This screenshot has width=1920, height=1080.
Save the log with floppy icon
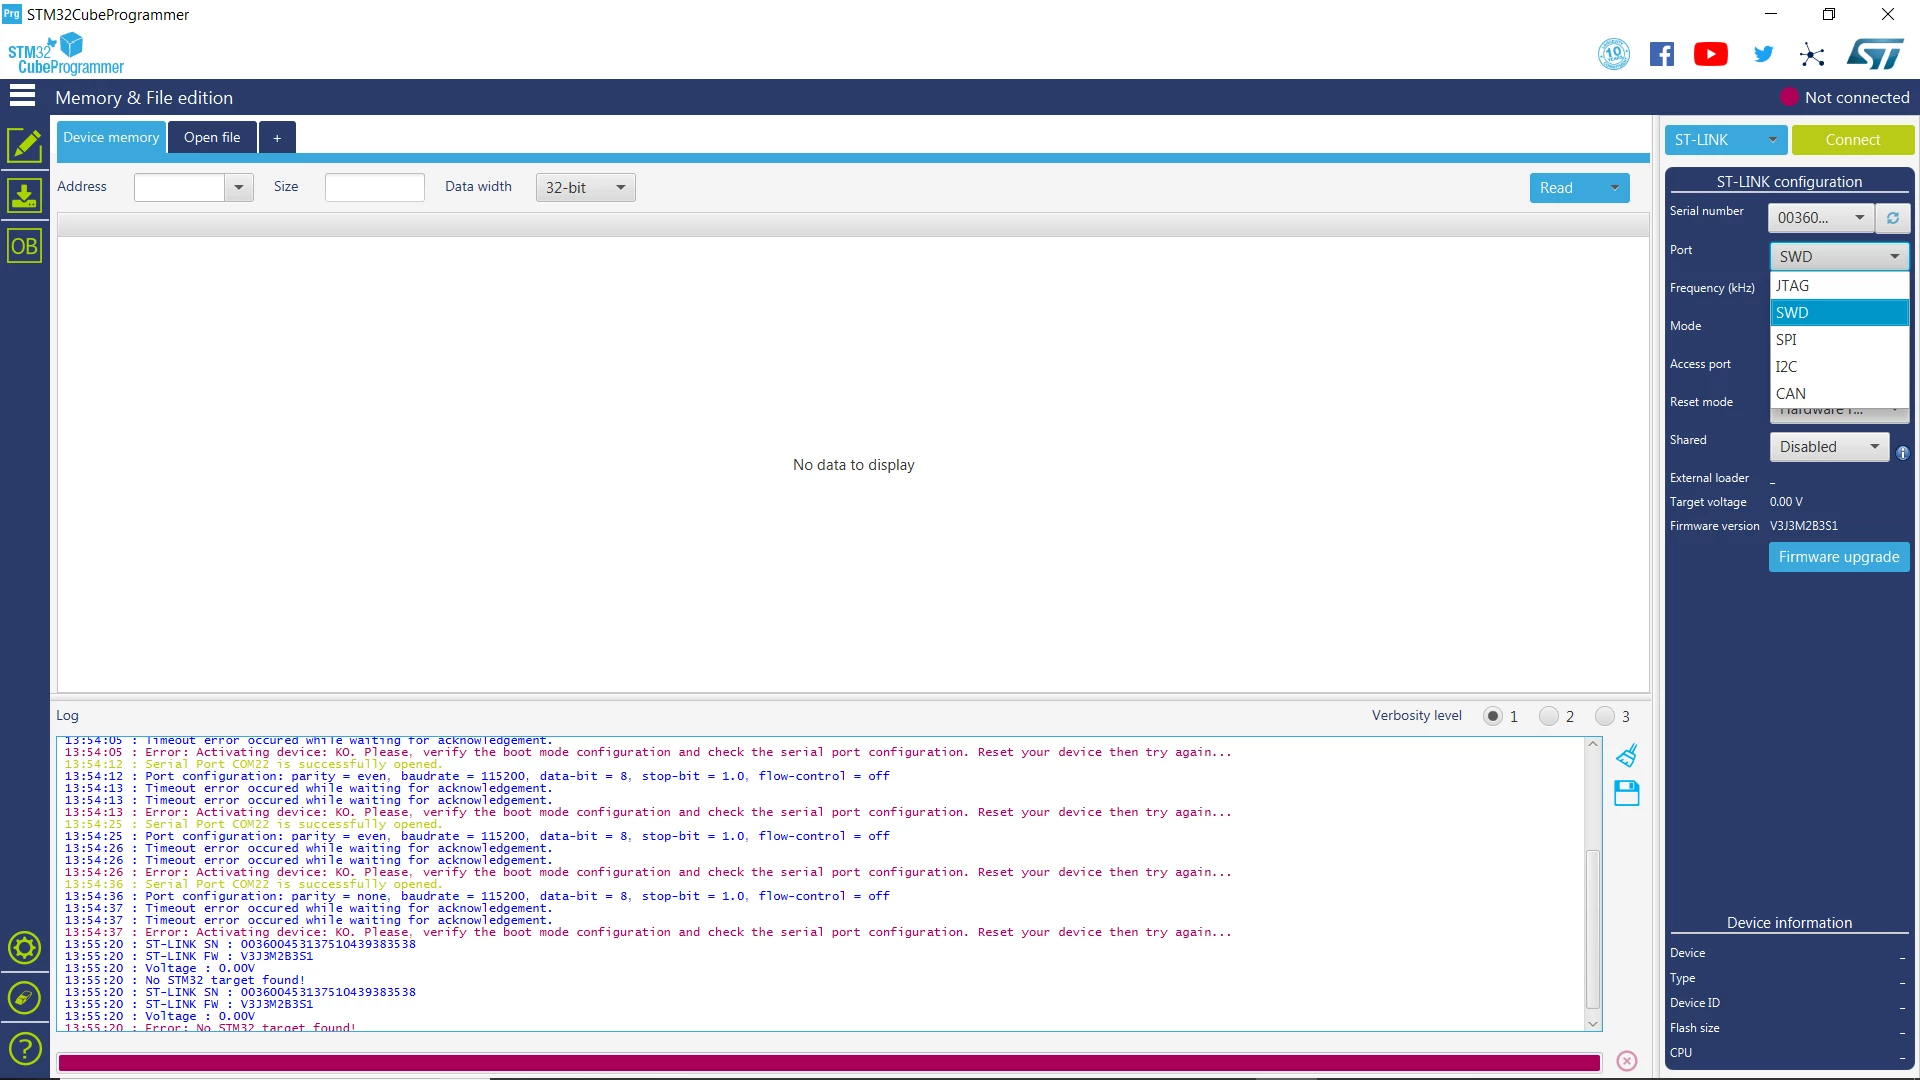pyautogui.click(x=1627, y=794)
